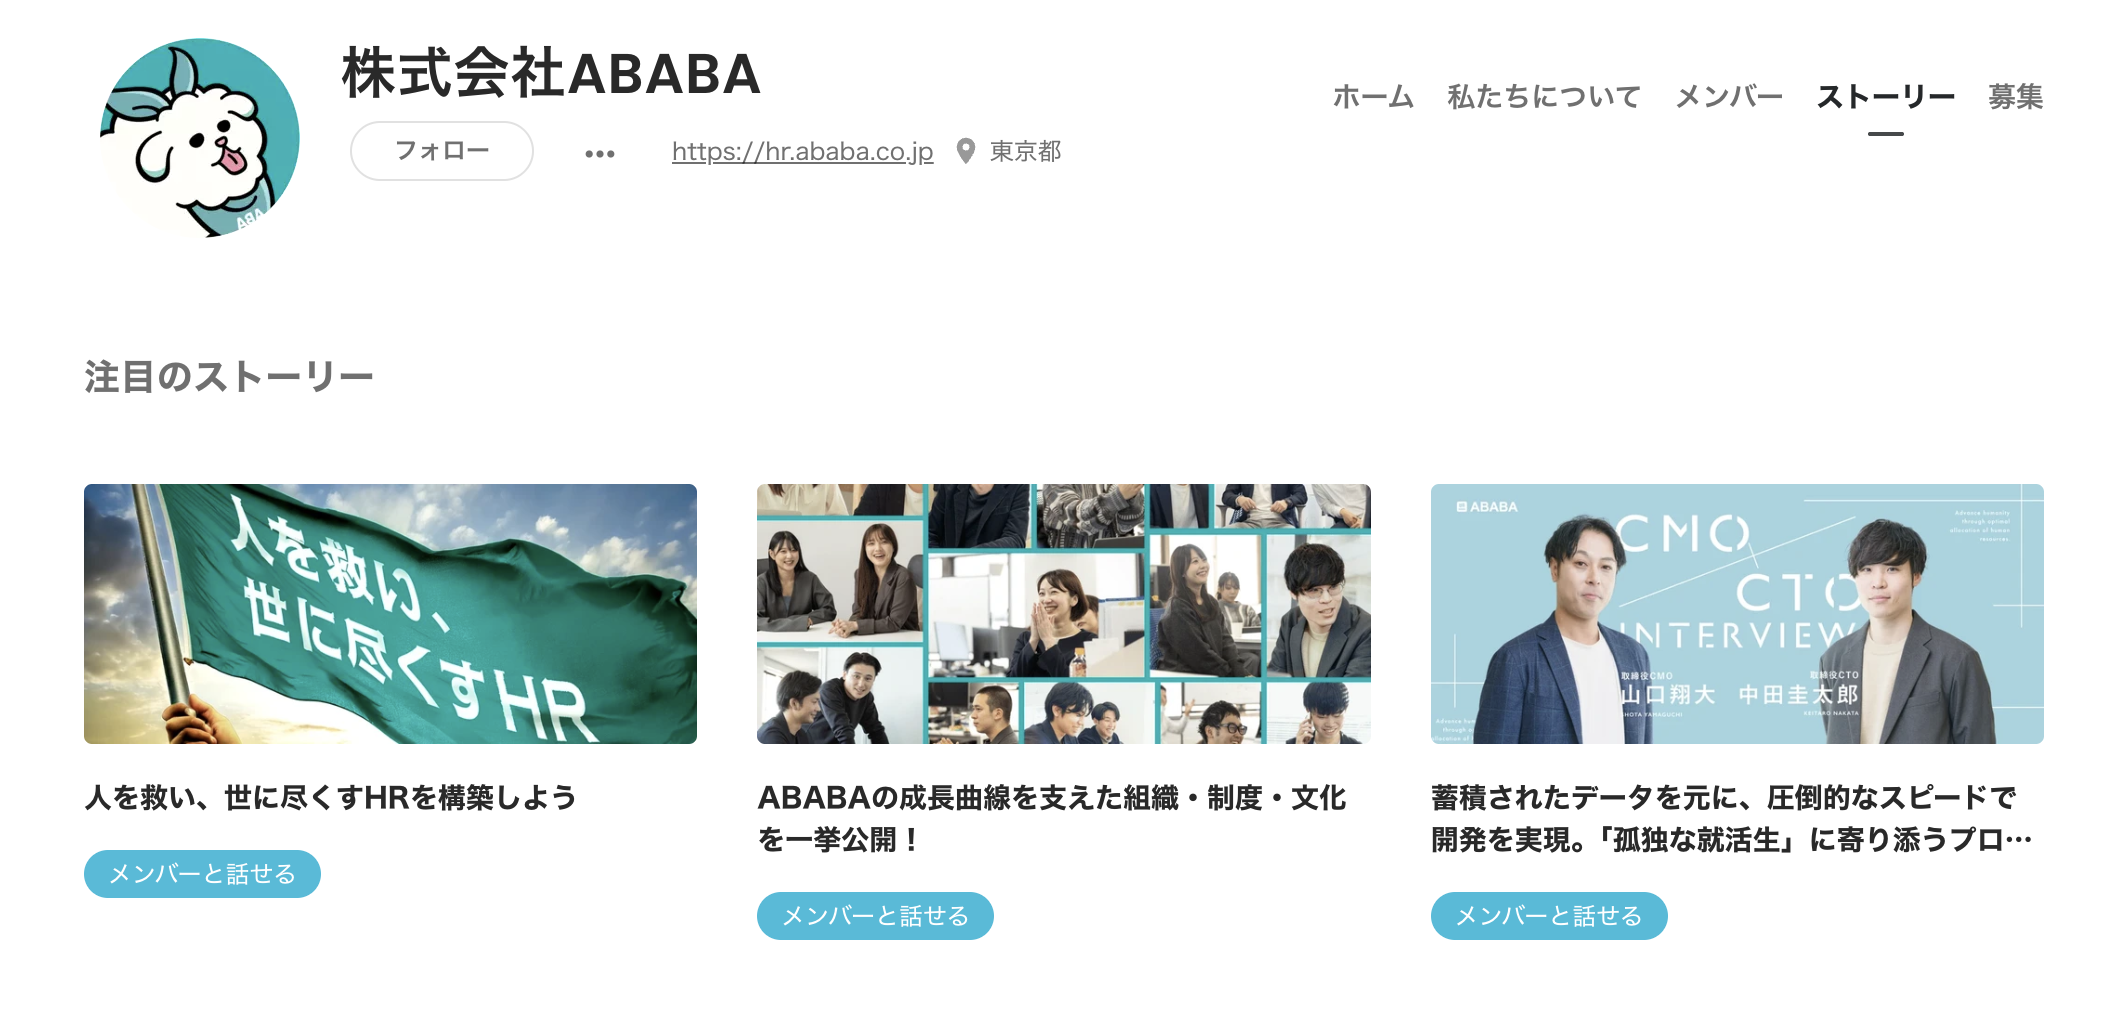This screenshot has width=2128, height=1030.
Task: Go to the ホーム tab
Action: 1373,97
